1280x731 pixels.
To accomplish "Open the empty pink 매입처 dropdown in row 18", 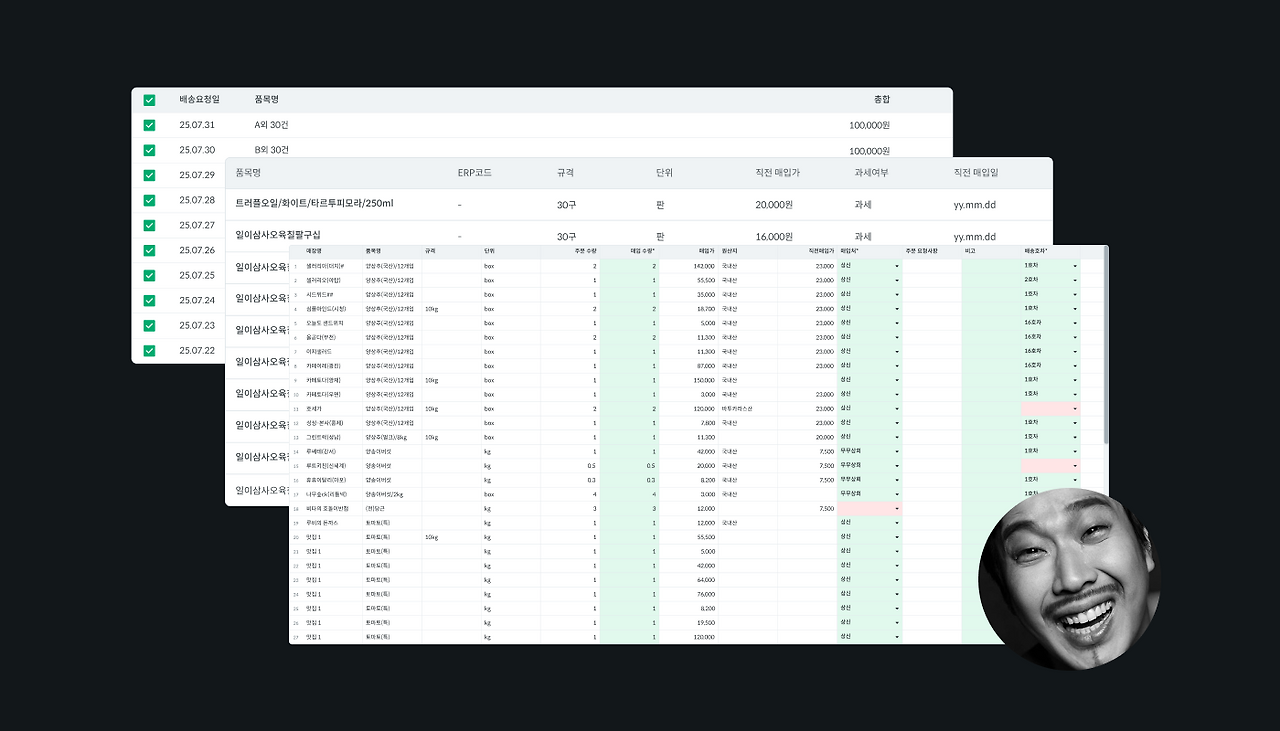I will click(x=870, y=508).
